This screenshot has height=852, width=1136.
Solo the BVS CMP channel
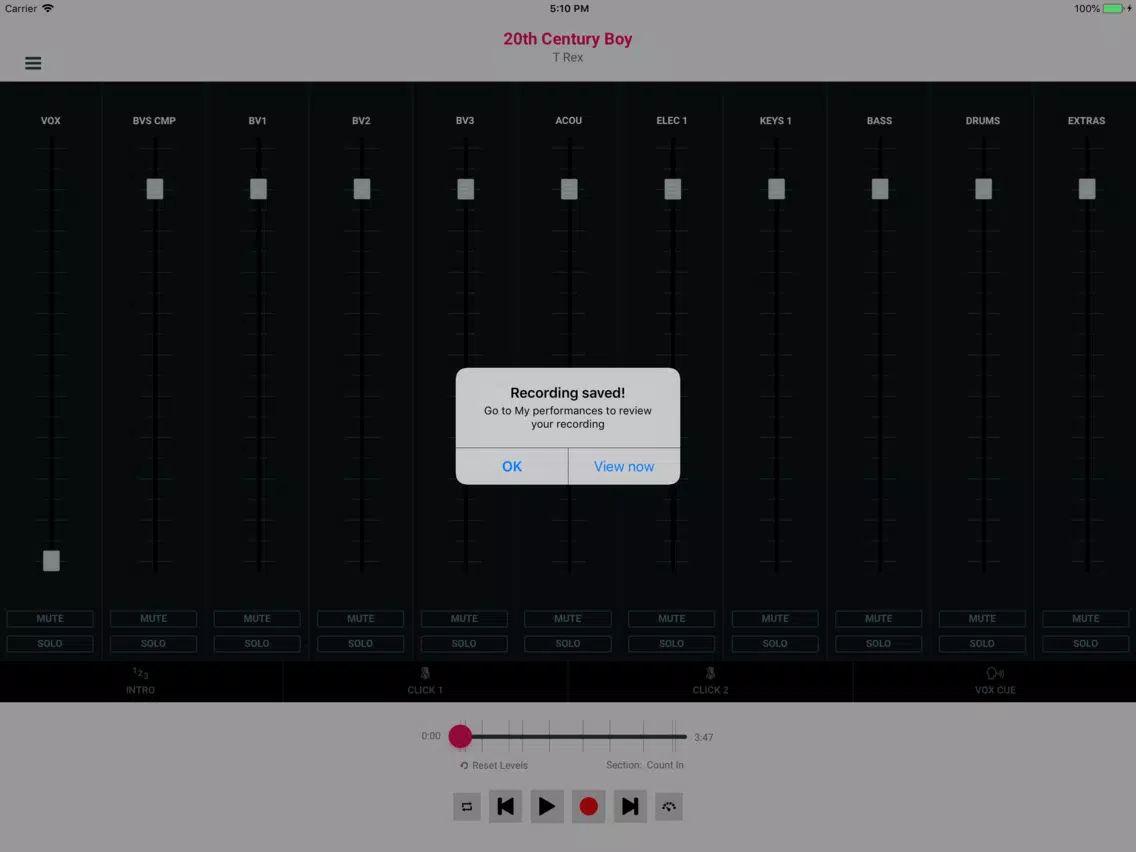154,643
